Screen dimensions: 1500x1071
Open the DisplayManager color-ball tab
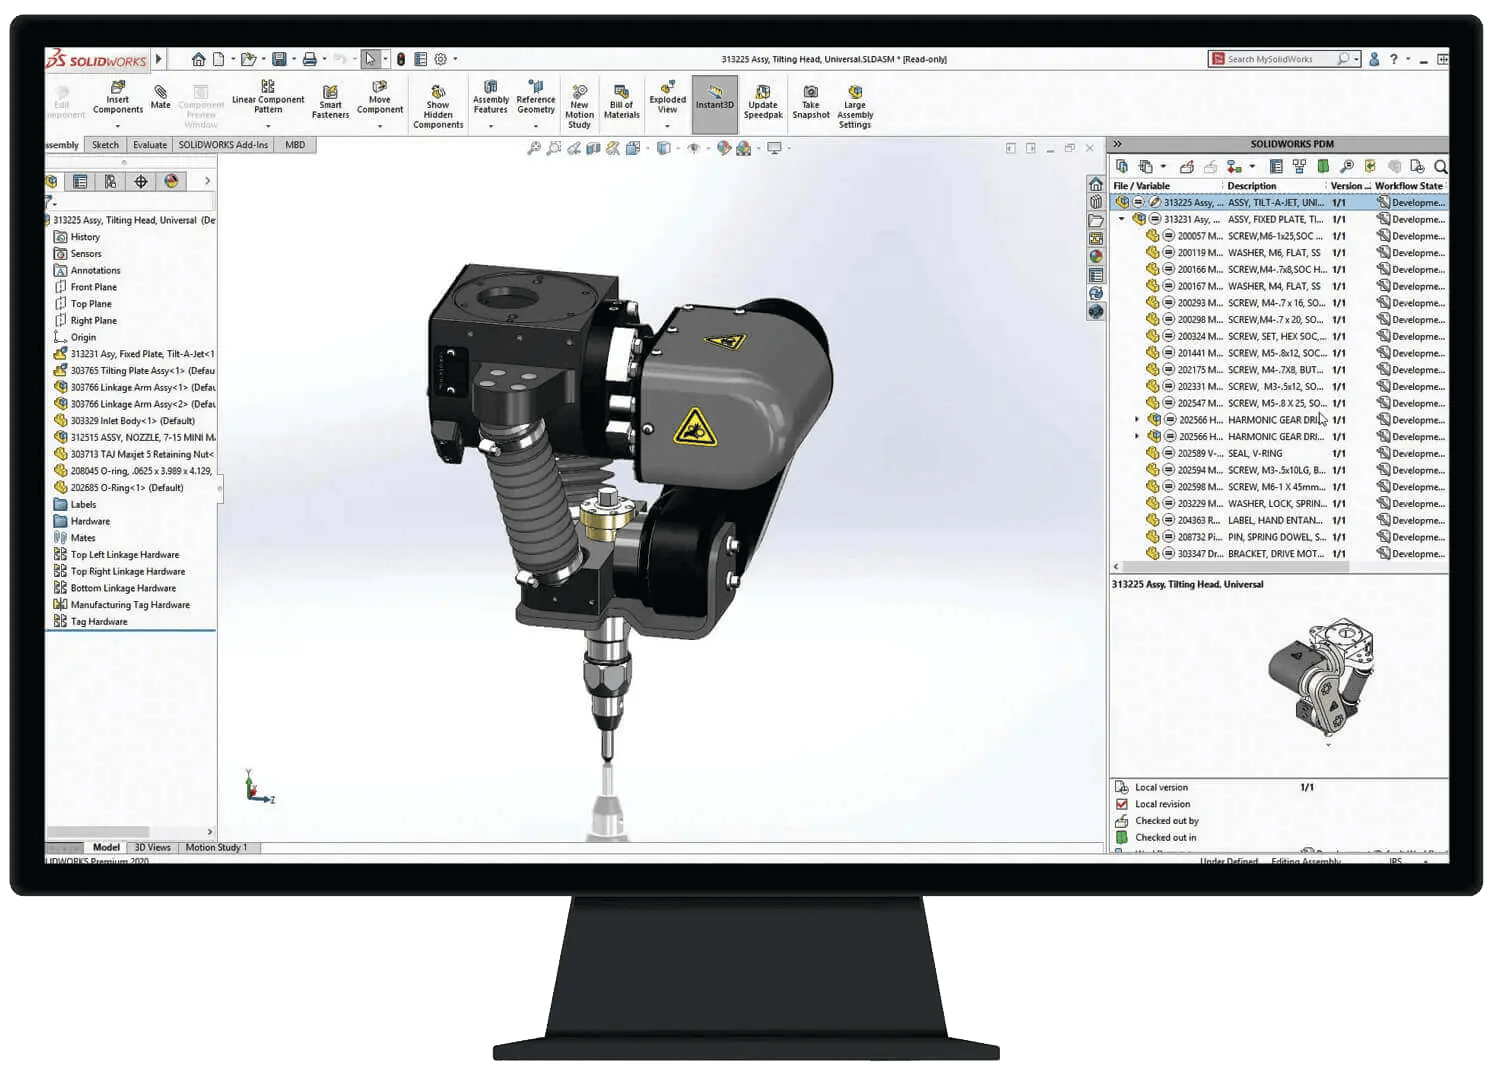pos(171,181)
